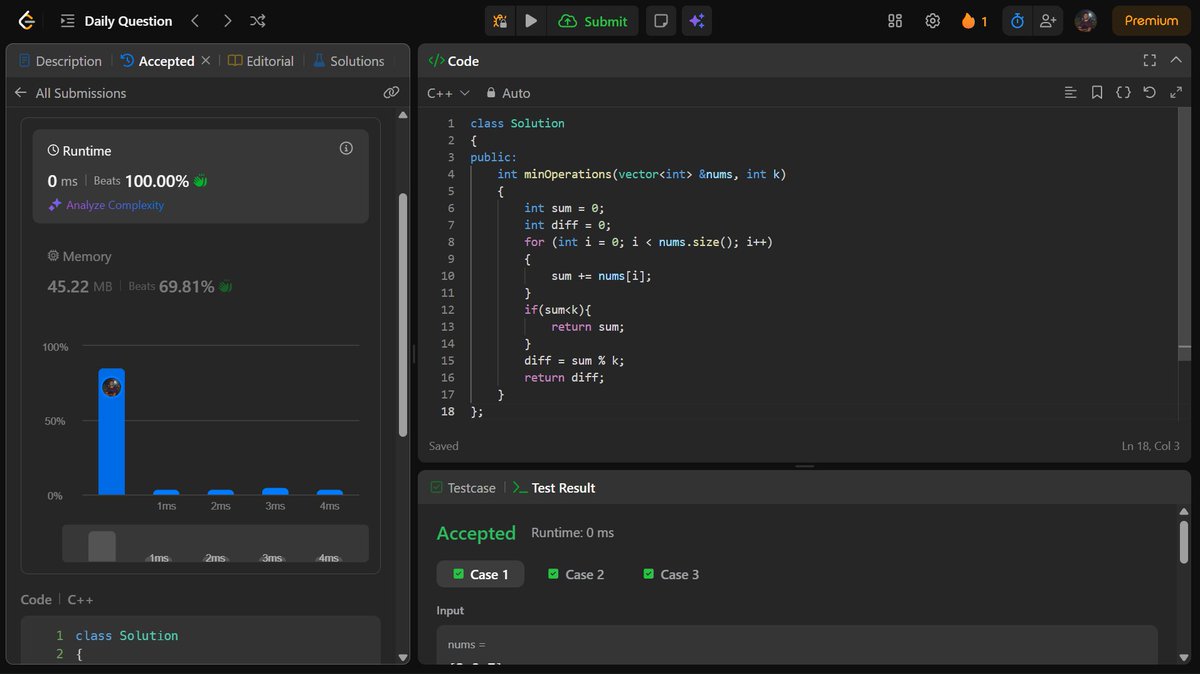The image size is (1200, 674).
Task: Expand the editor with diagonal arrows icon
Action: 1175,93
